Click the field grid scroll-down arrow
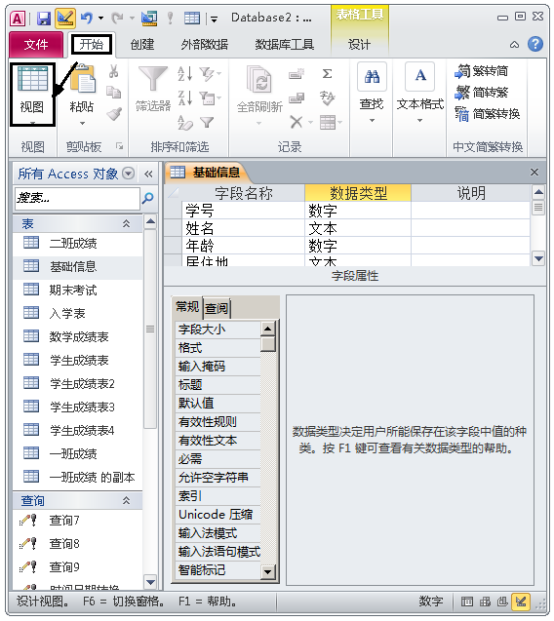Screen dimensions: 554x621 click(538, 259)
